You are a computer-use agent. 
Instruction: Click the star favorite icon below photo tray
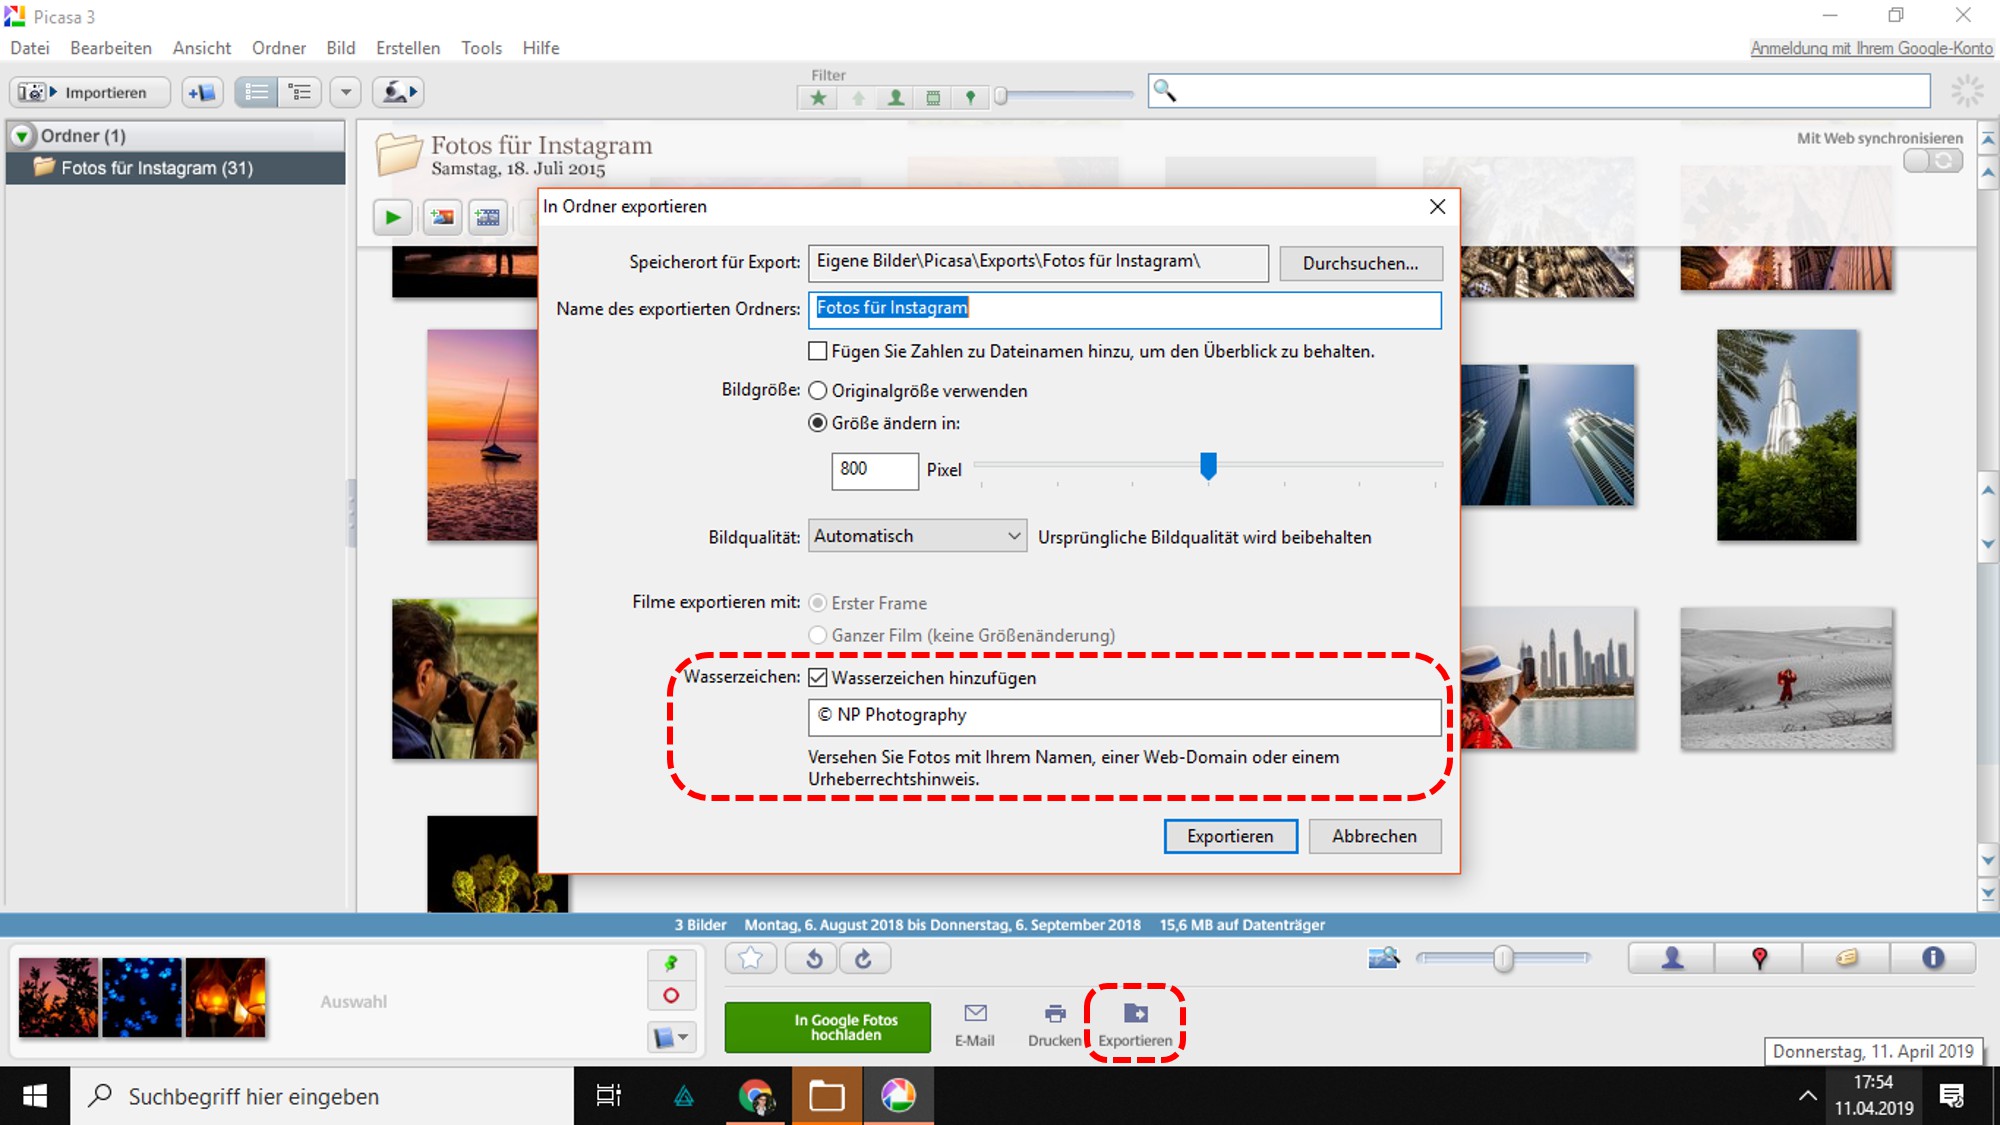tap(751, 959)
